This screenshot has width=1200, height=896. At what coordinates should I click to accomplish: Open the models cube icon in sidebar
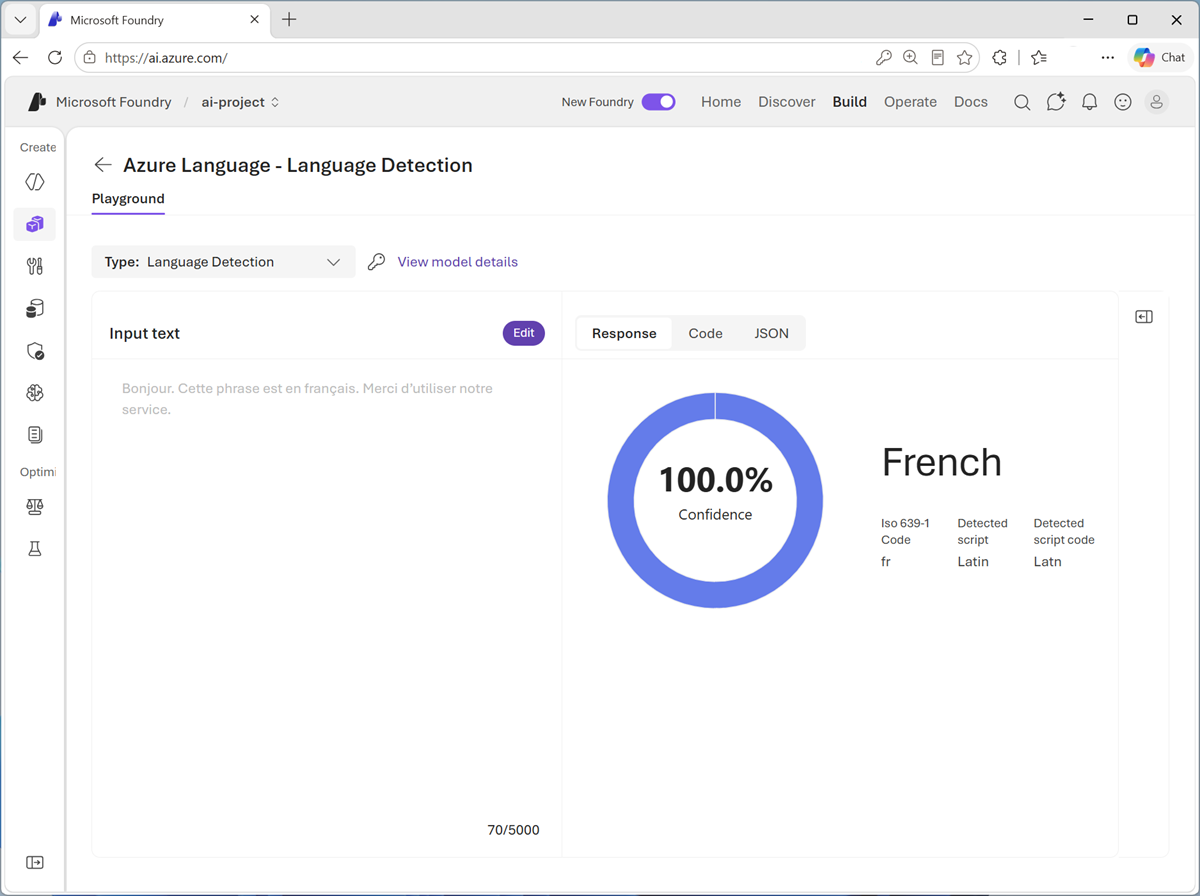pyautogui.click(x=35, y=224)
